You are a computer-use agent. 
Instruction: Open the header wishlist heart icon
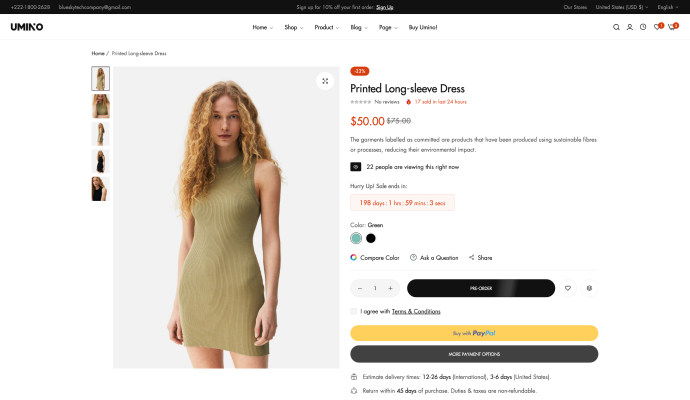[x=657, y=27]
